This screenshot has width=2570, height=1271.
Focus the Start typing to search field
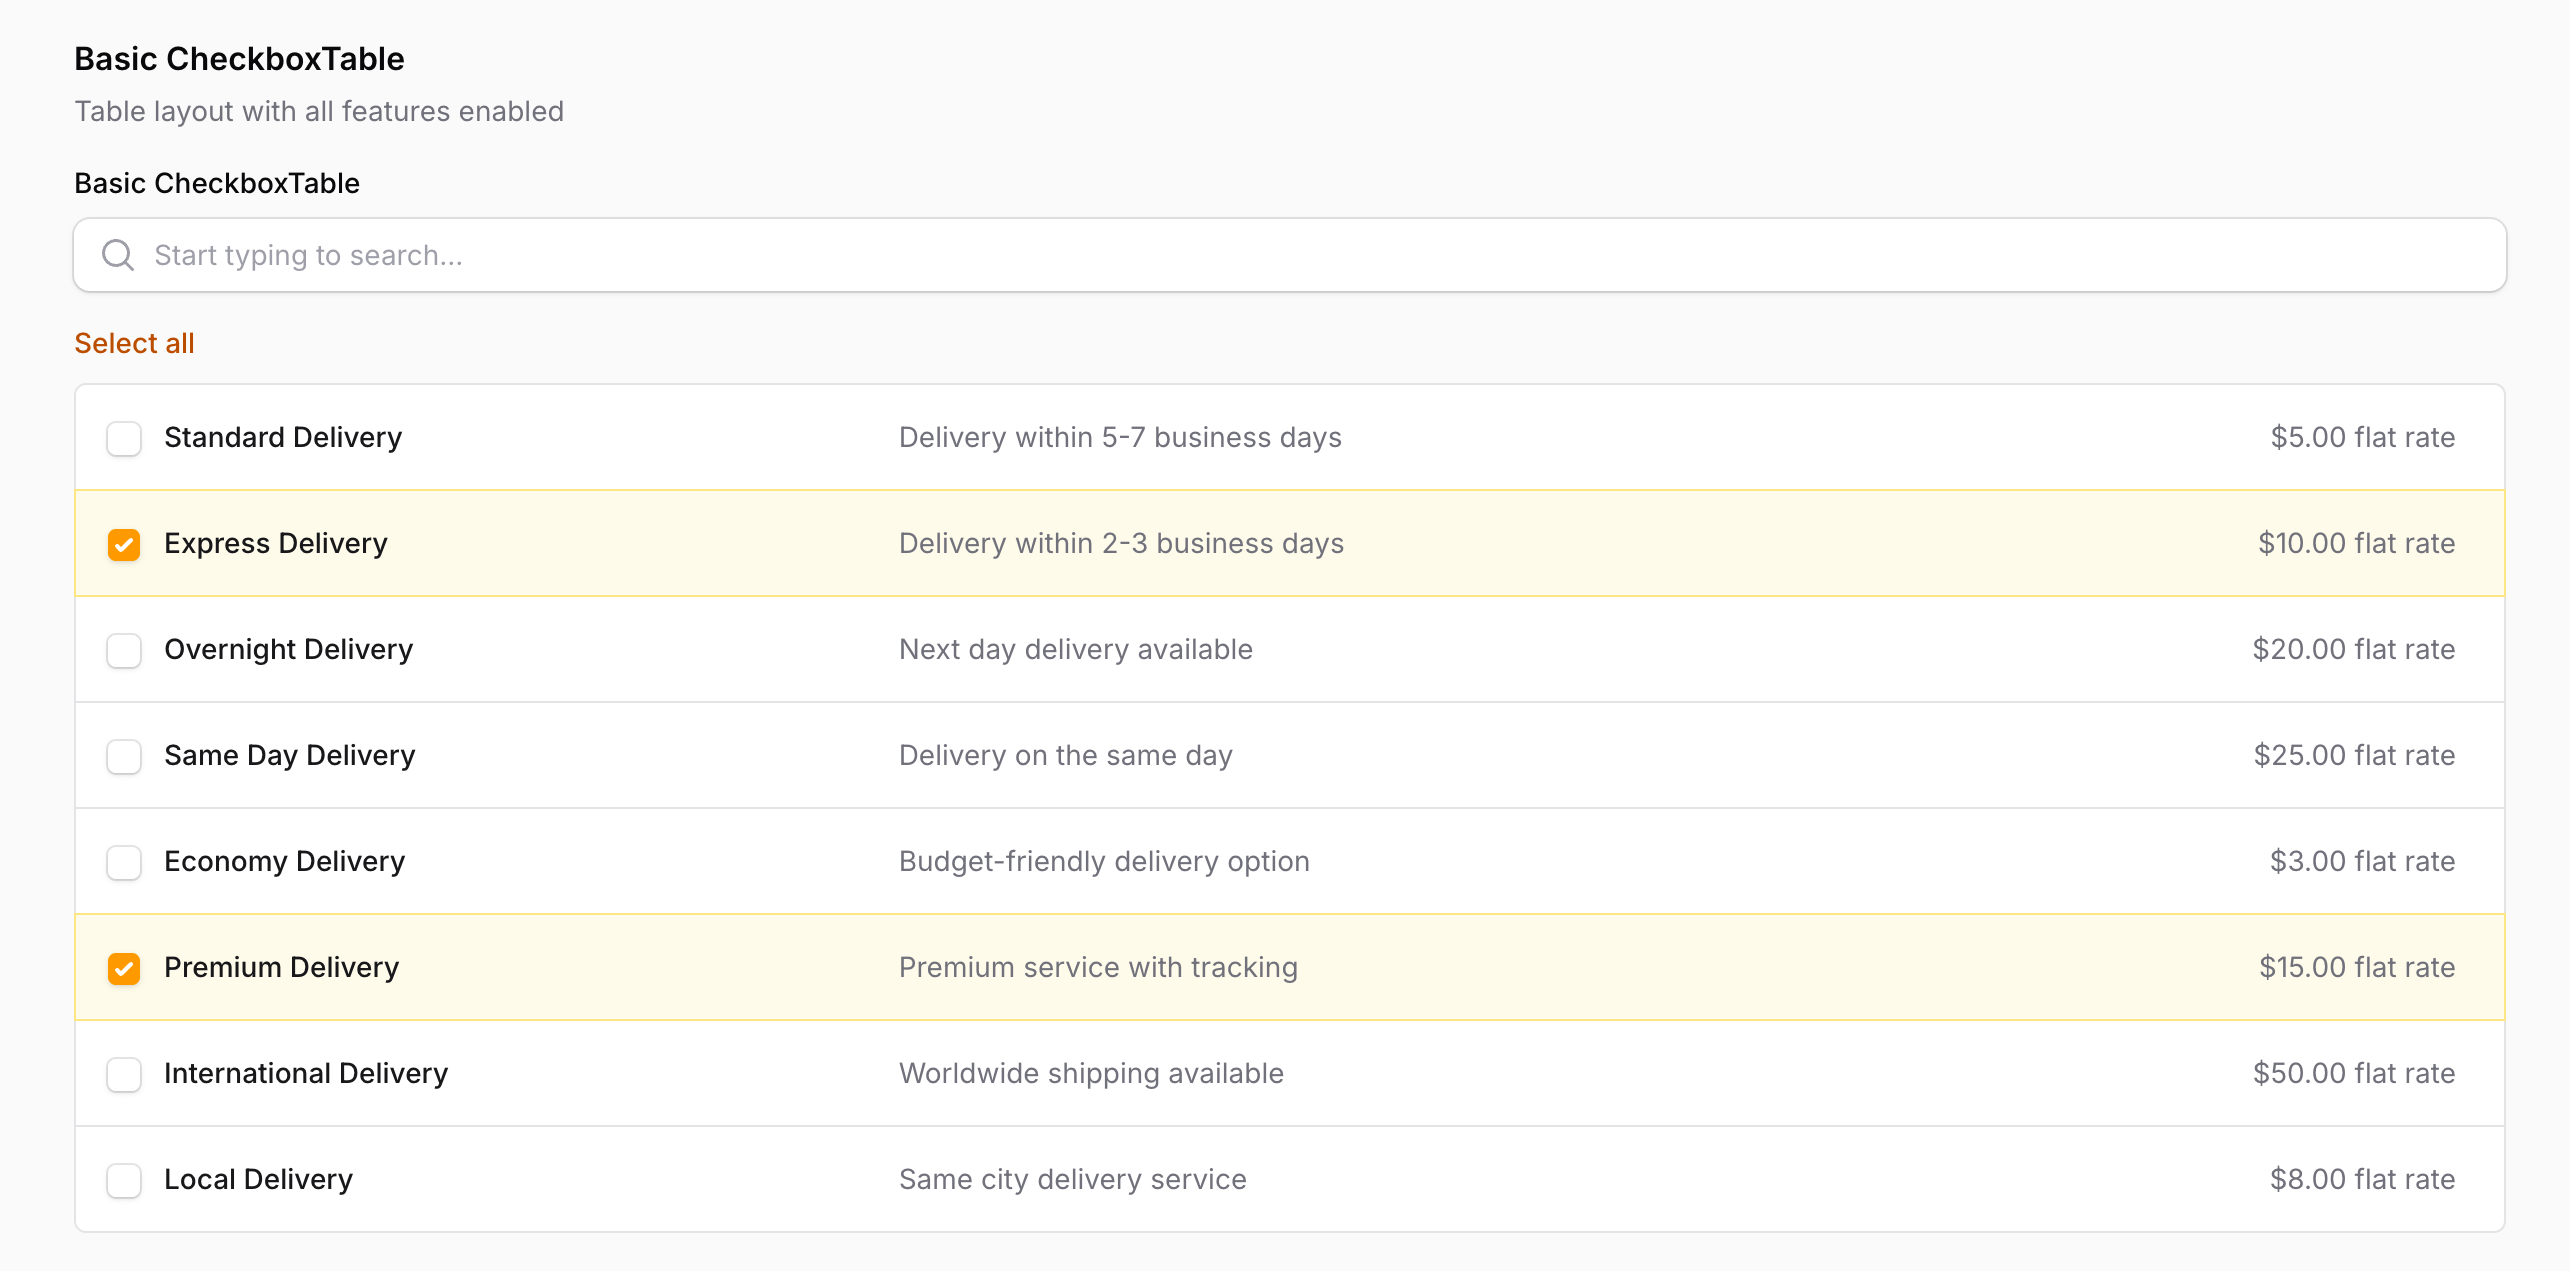point(1290,255)
